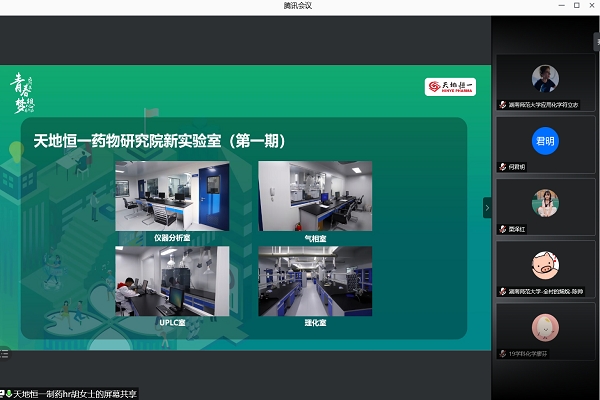Click microphone icon next to 龚泽红
Image resolution: width=600 pixels, height=400 pixels.
pos(503,229)
